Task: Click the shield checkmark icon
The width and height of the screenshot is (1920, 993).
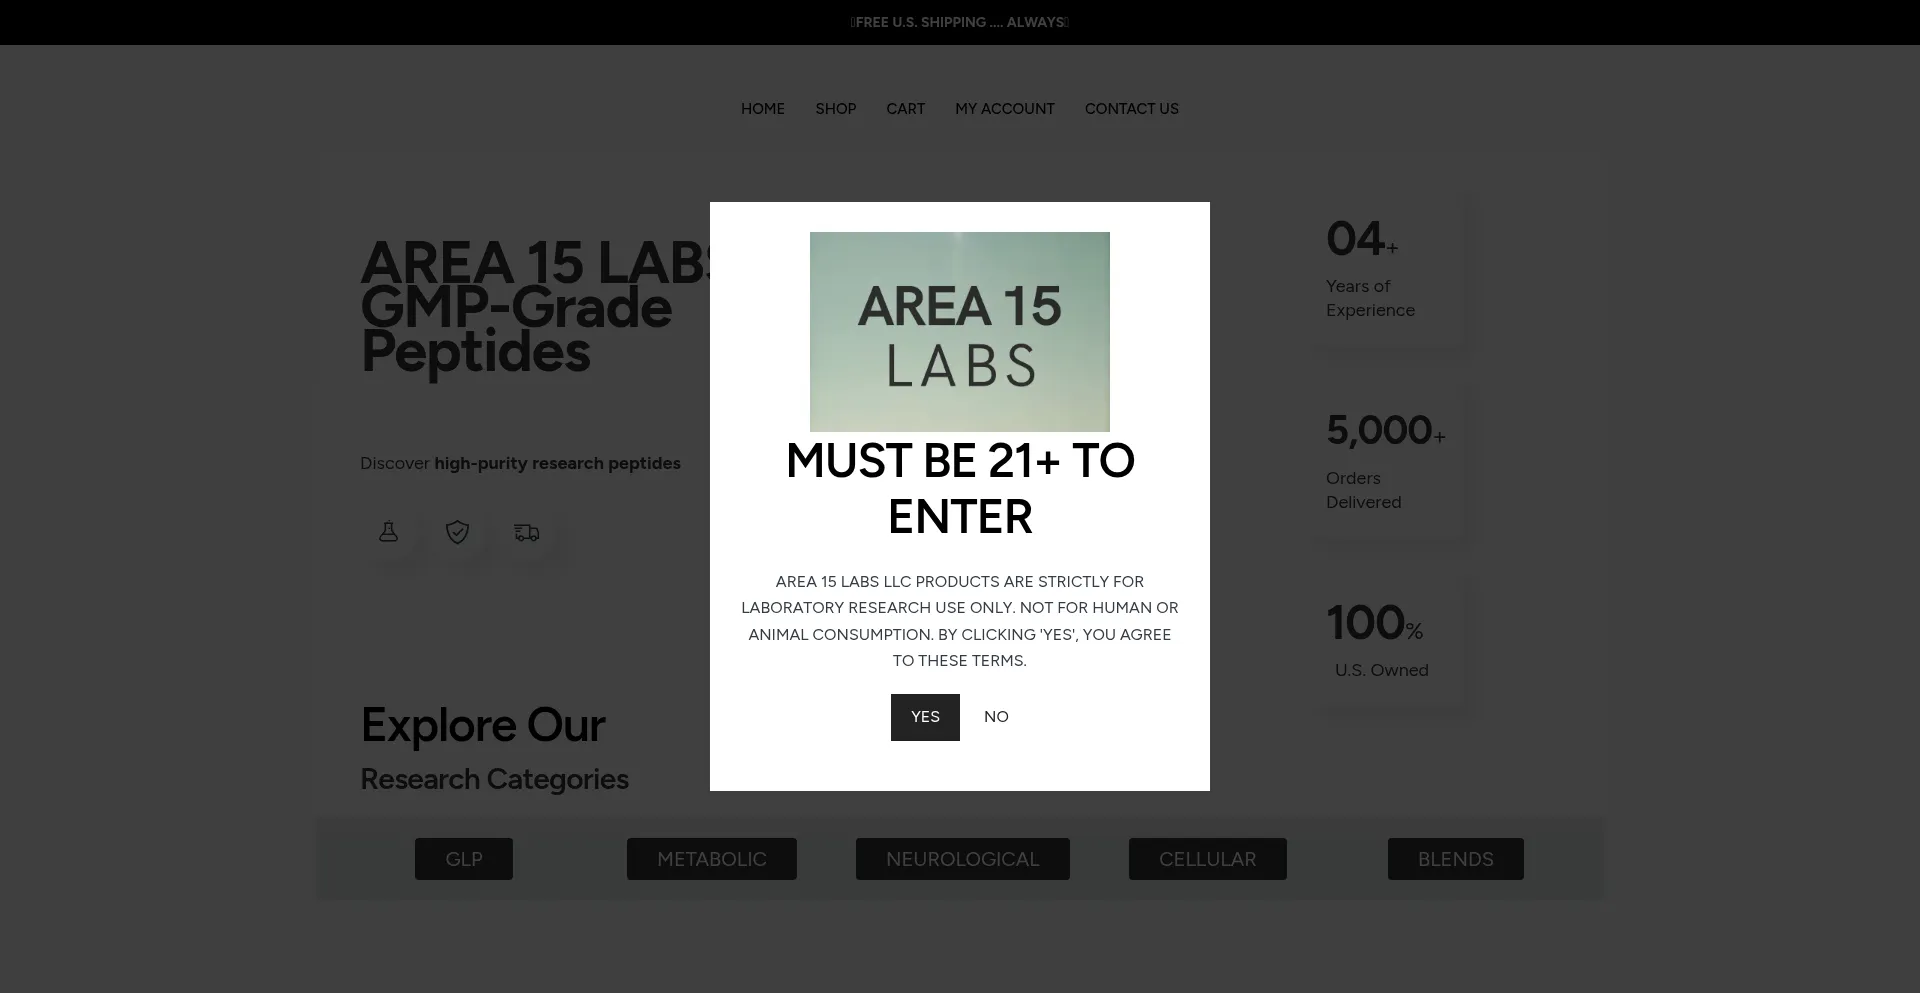Action: tap(457, 532)
